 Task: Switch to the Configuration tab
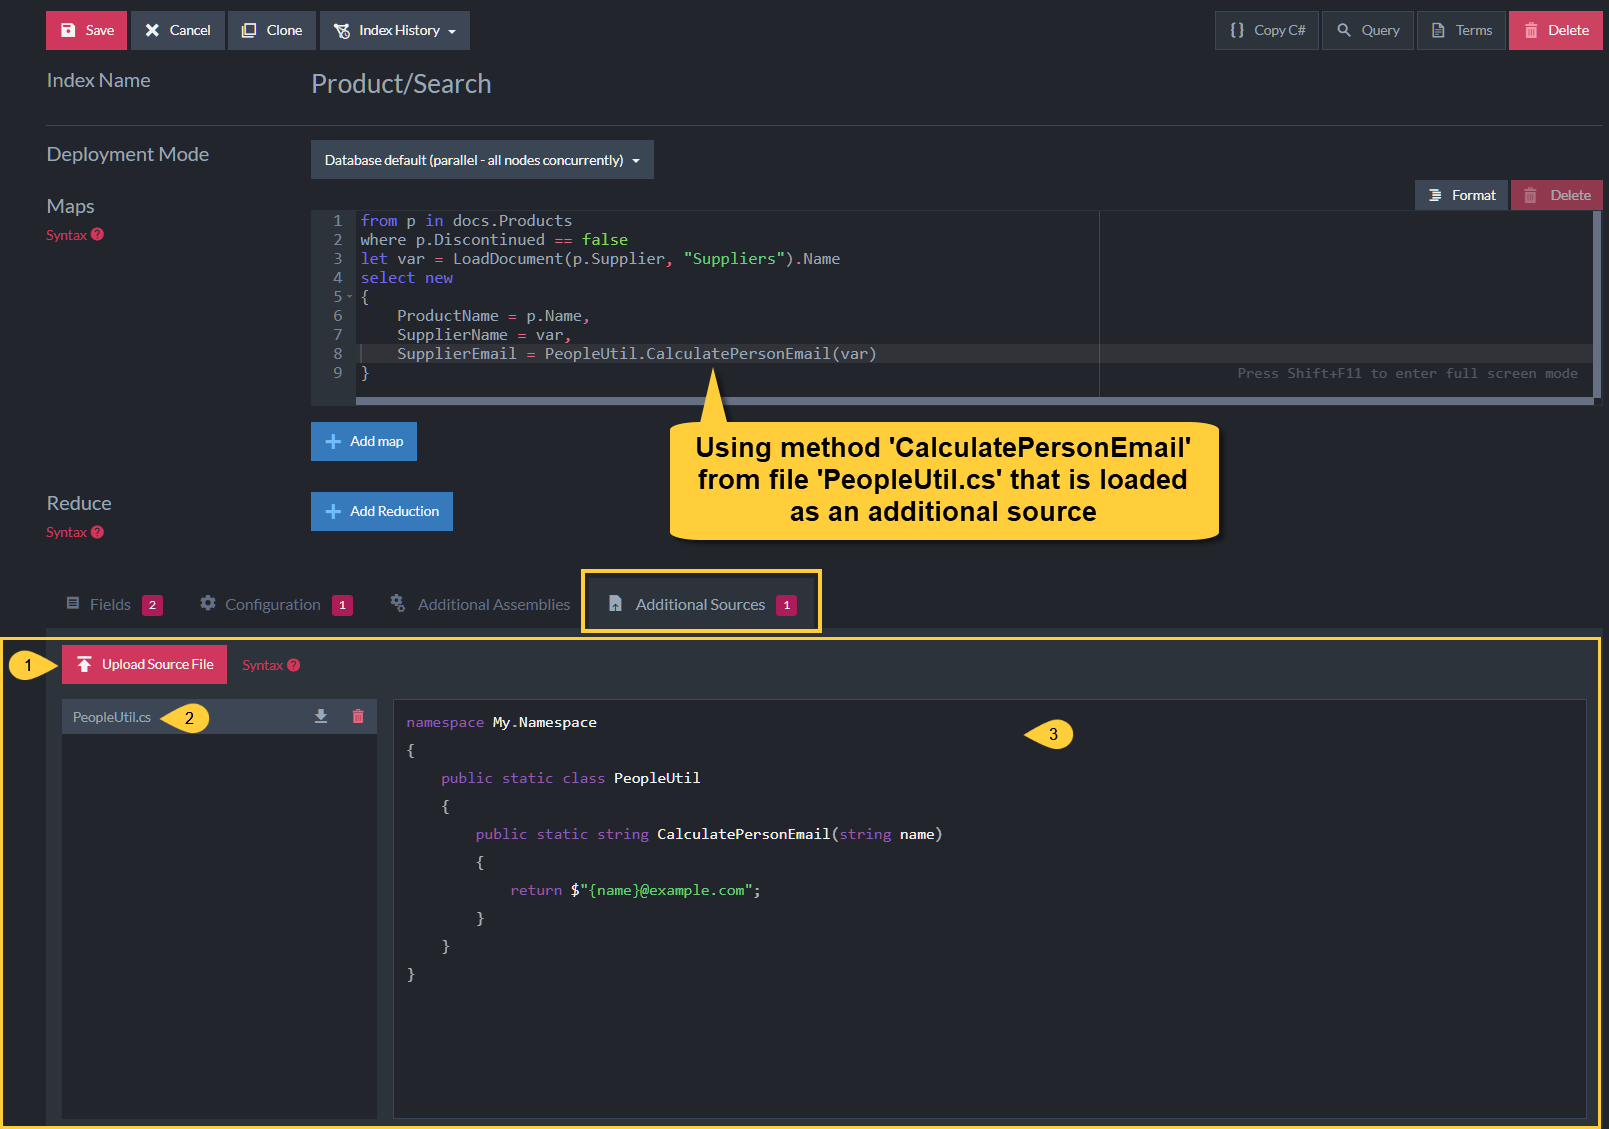coord(276,604)
